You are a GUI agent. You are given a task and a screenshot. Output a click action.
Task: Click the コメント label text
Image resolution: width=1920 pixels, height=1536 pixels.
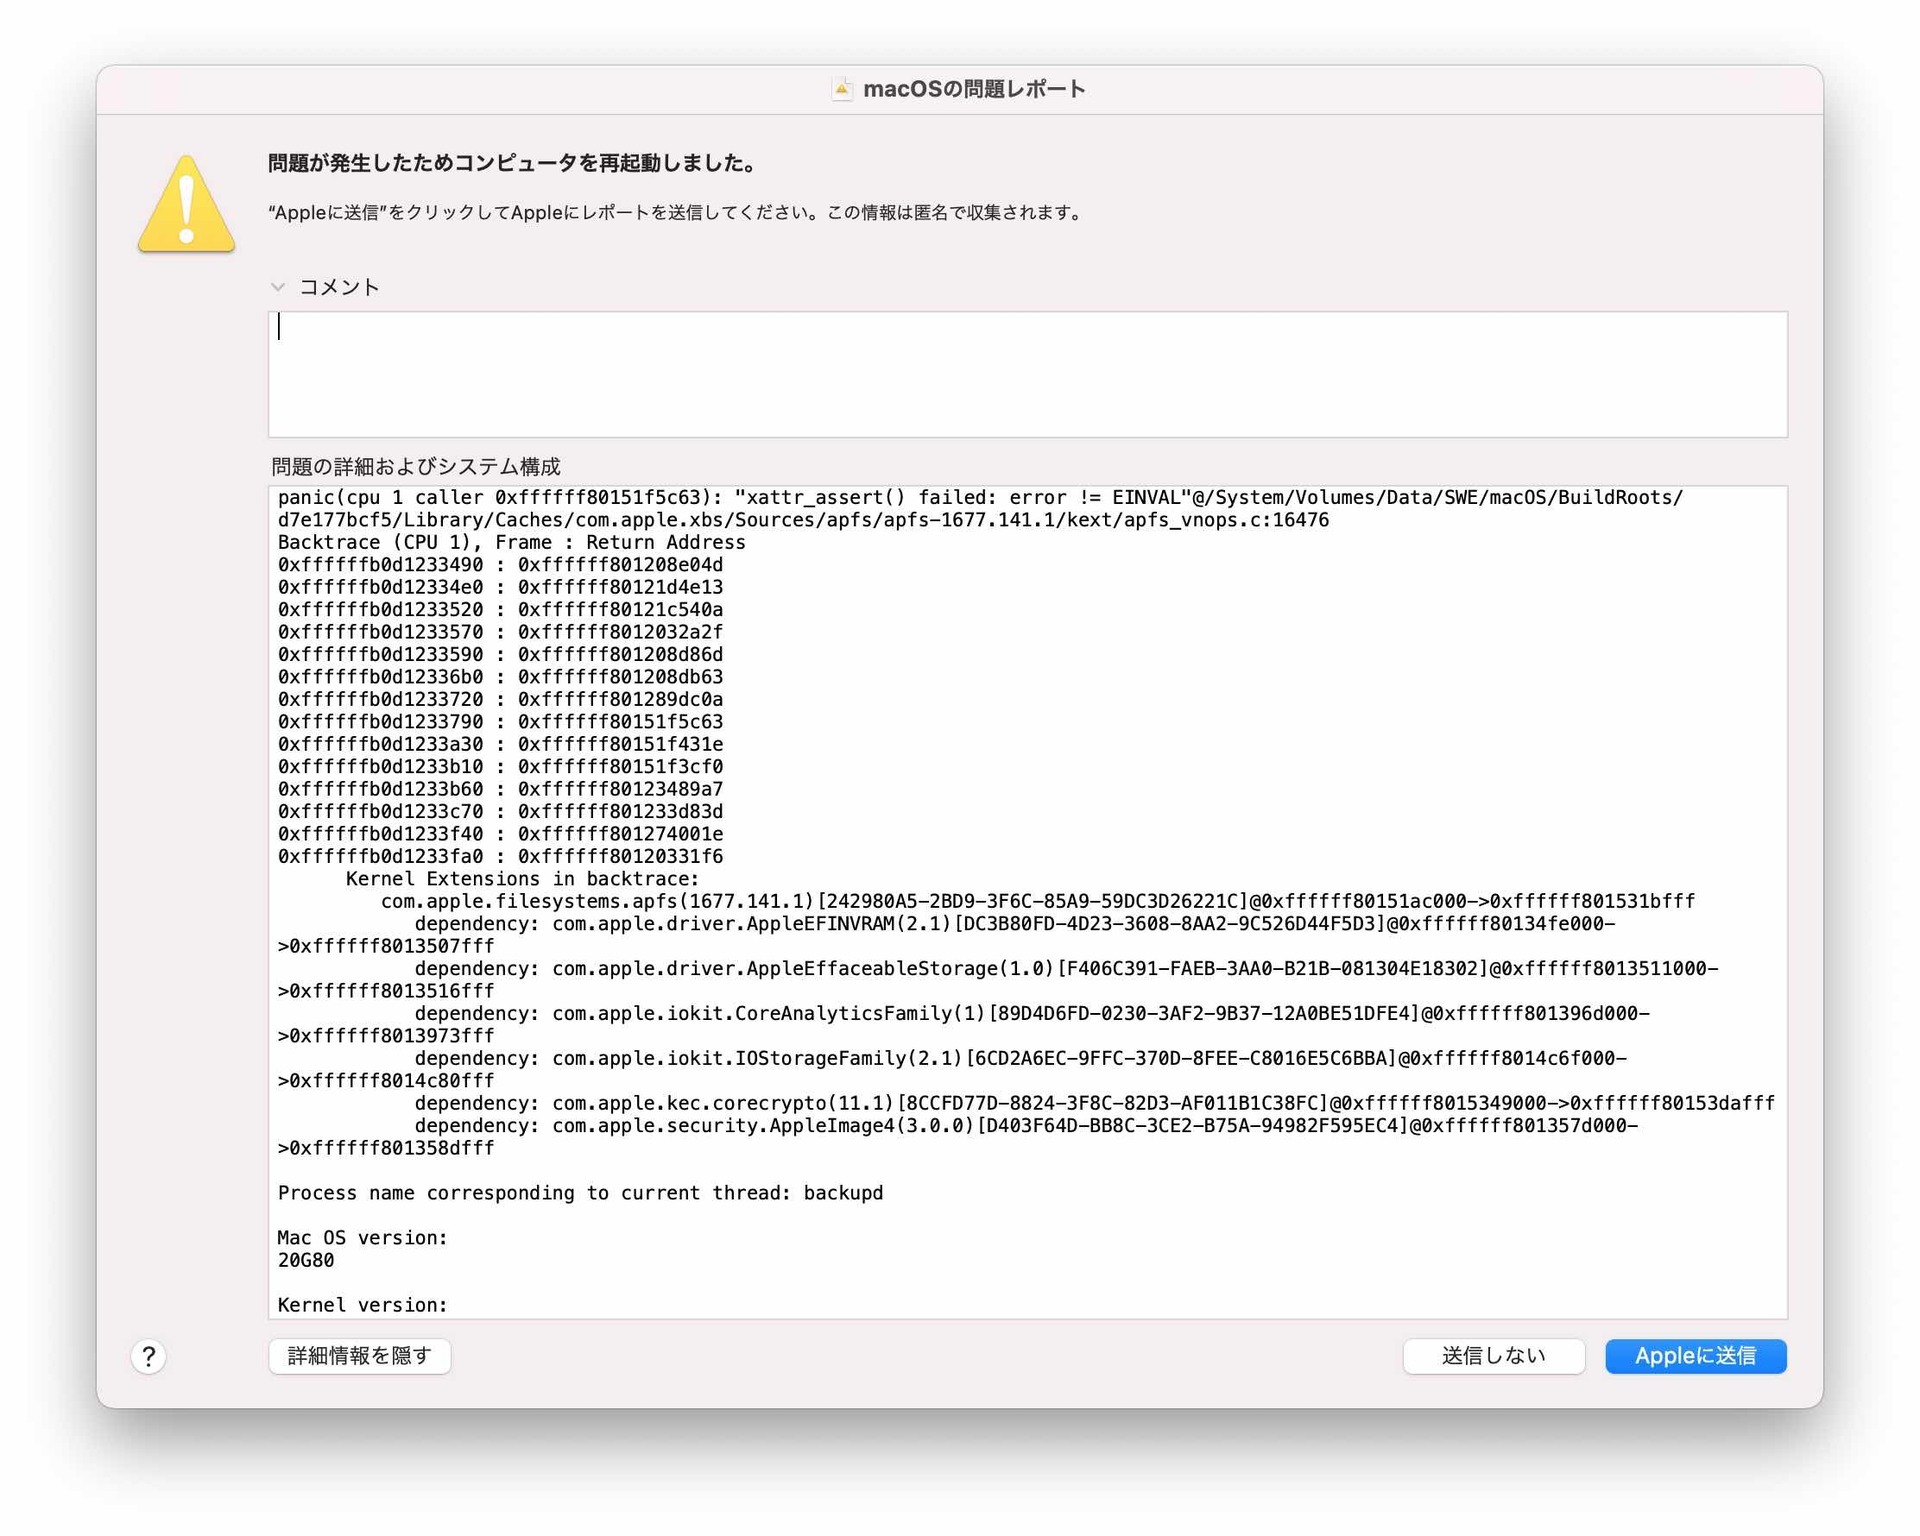pos(340,287)
